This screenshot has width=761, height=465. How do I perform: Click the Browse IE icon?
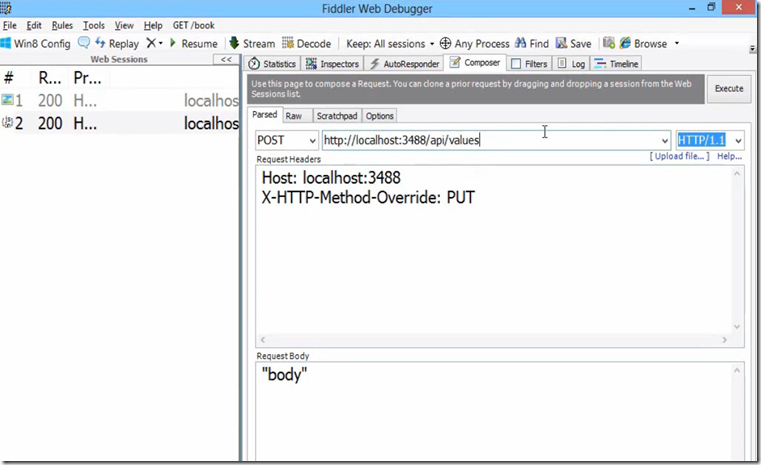625,43
